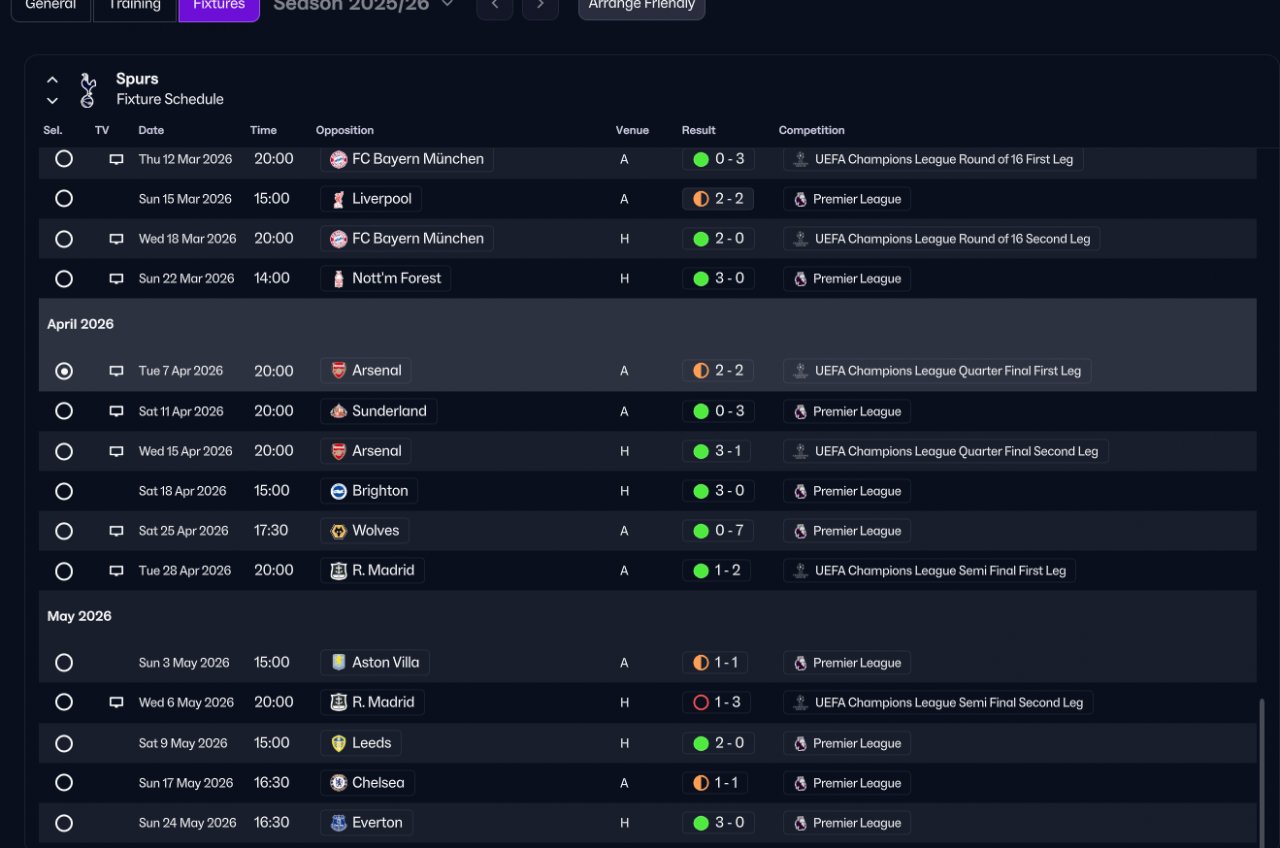Image resolution: width=1280 pixels, height=848 pixels.
Task: Click the TV icon on the Sunderland row
Action: 116,411
